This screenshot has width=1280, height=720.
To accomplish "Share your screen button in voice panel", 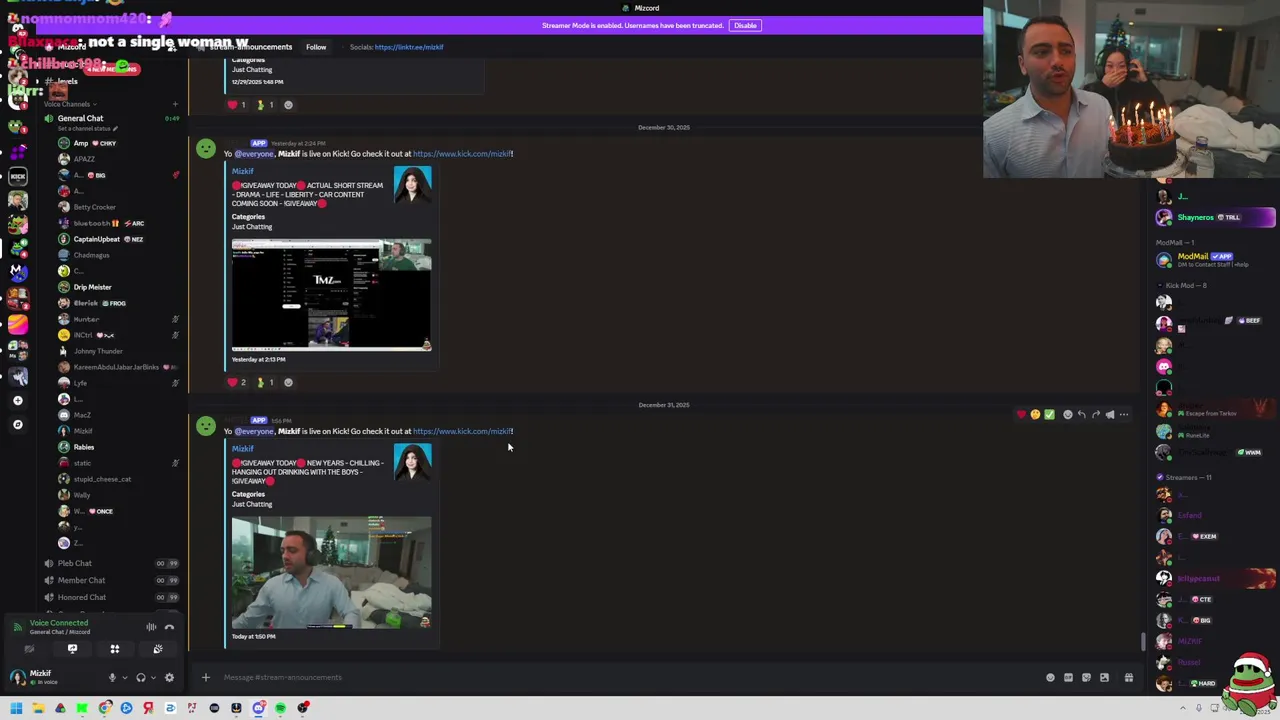I will click(x=72, y=649).
